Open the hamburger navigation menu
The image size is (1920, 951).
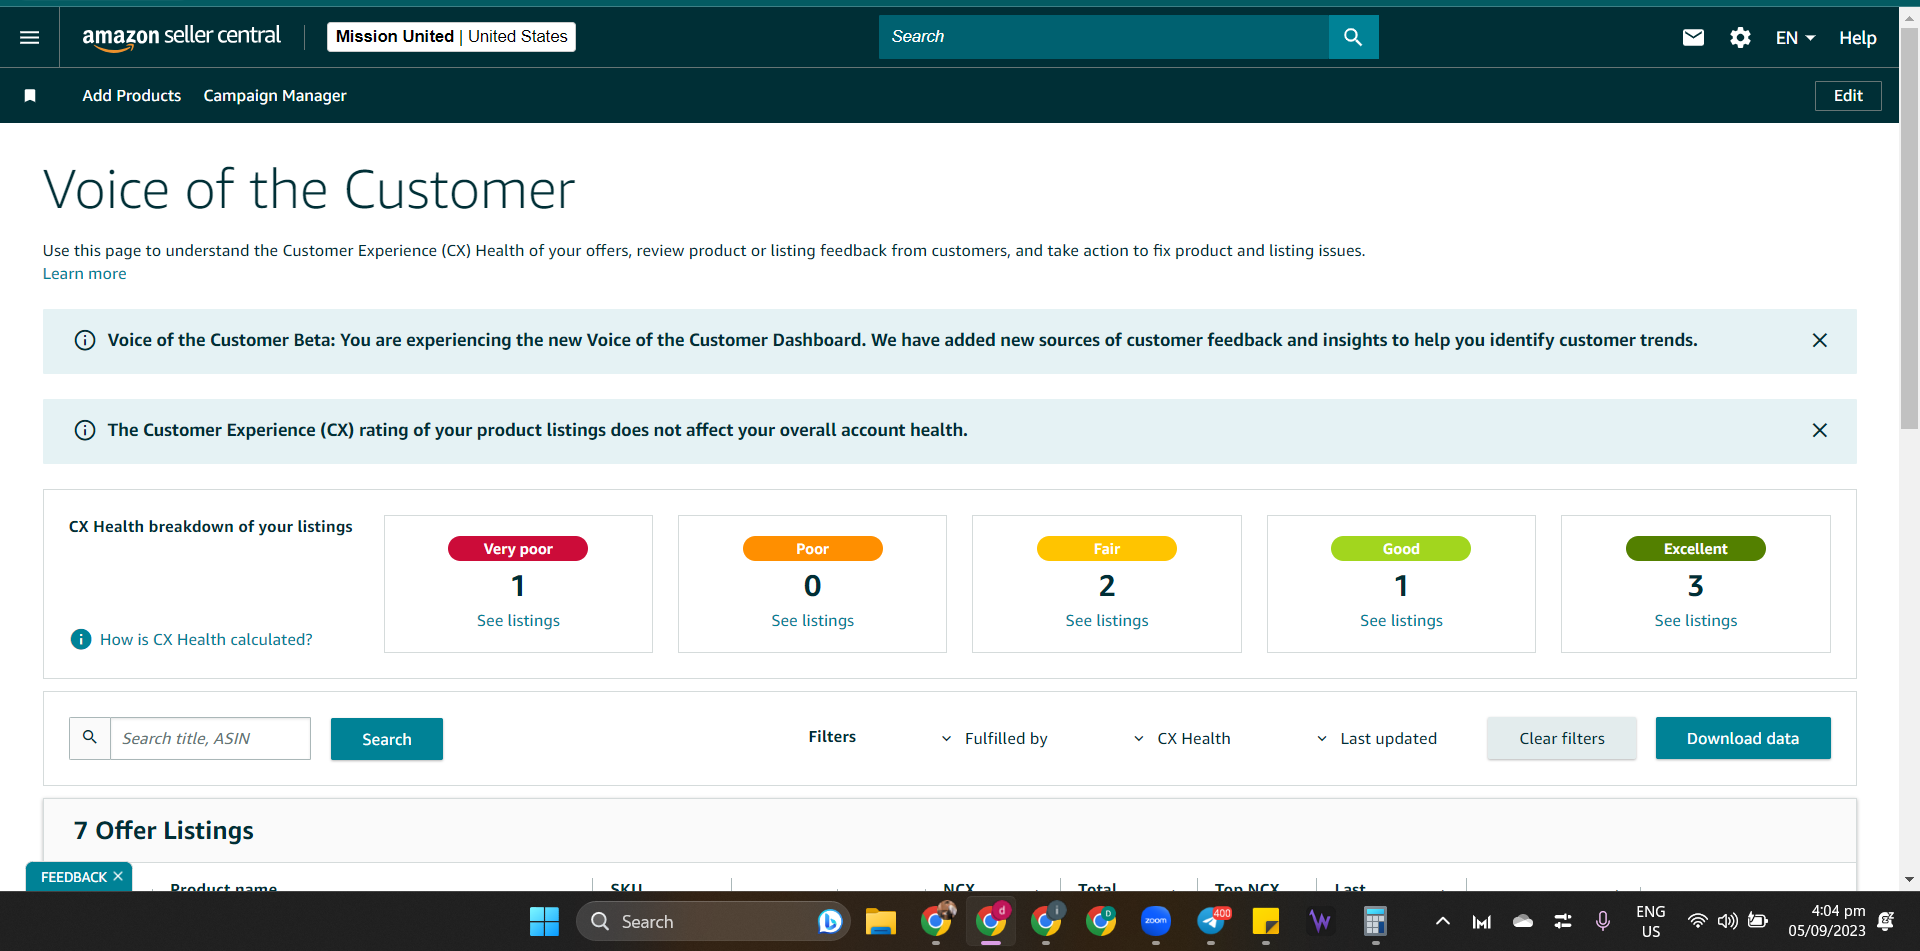(30, 37)
